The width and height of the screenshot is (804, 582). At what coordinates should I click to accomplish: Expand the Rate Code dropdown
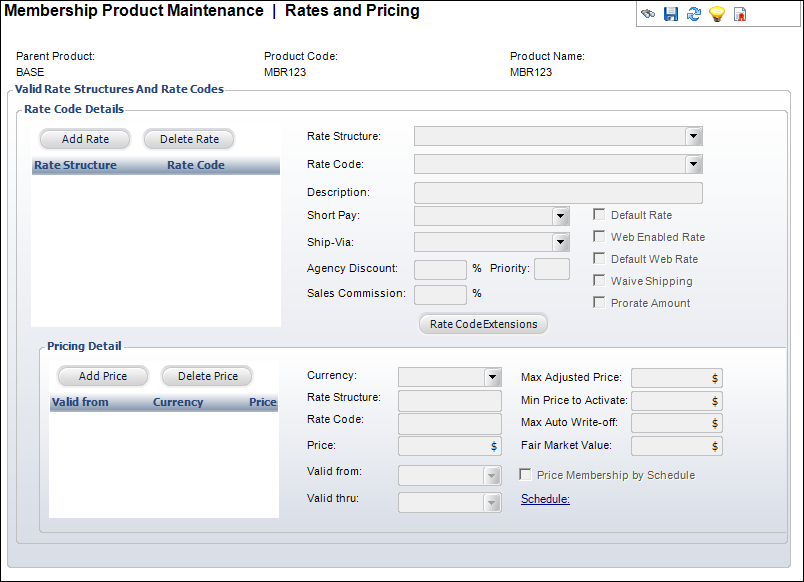694,164
